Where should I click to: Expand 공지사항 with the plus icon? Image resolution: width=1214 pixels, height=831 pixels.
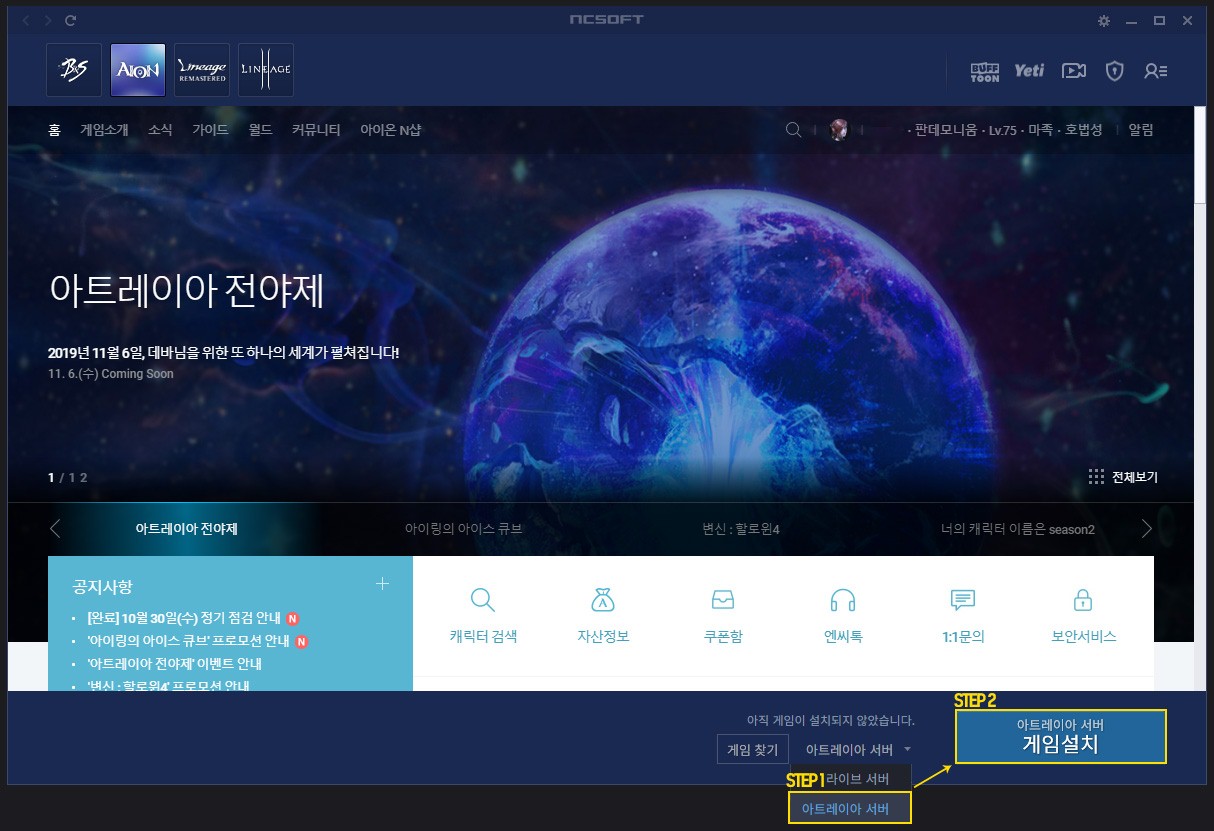(382, 584)
